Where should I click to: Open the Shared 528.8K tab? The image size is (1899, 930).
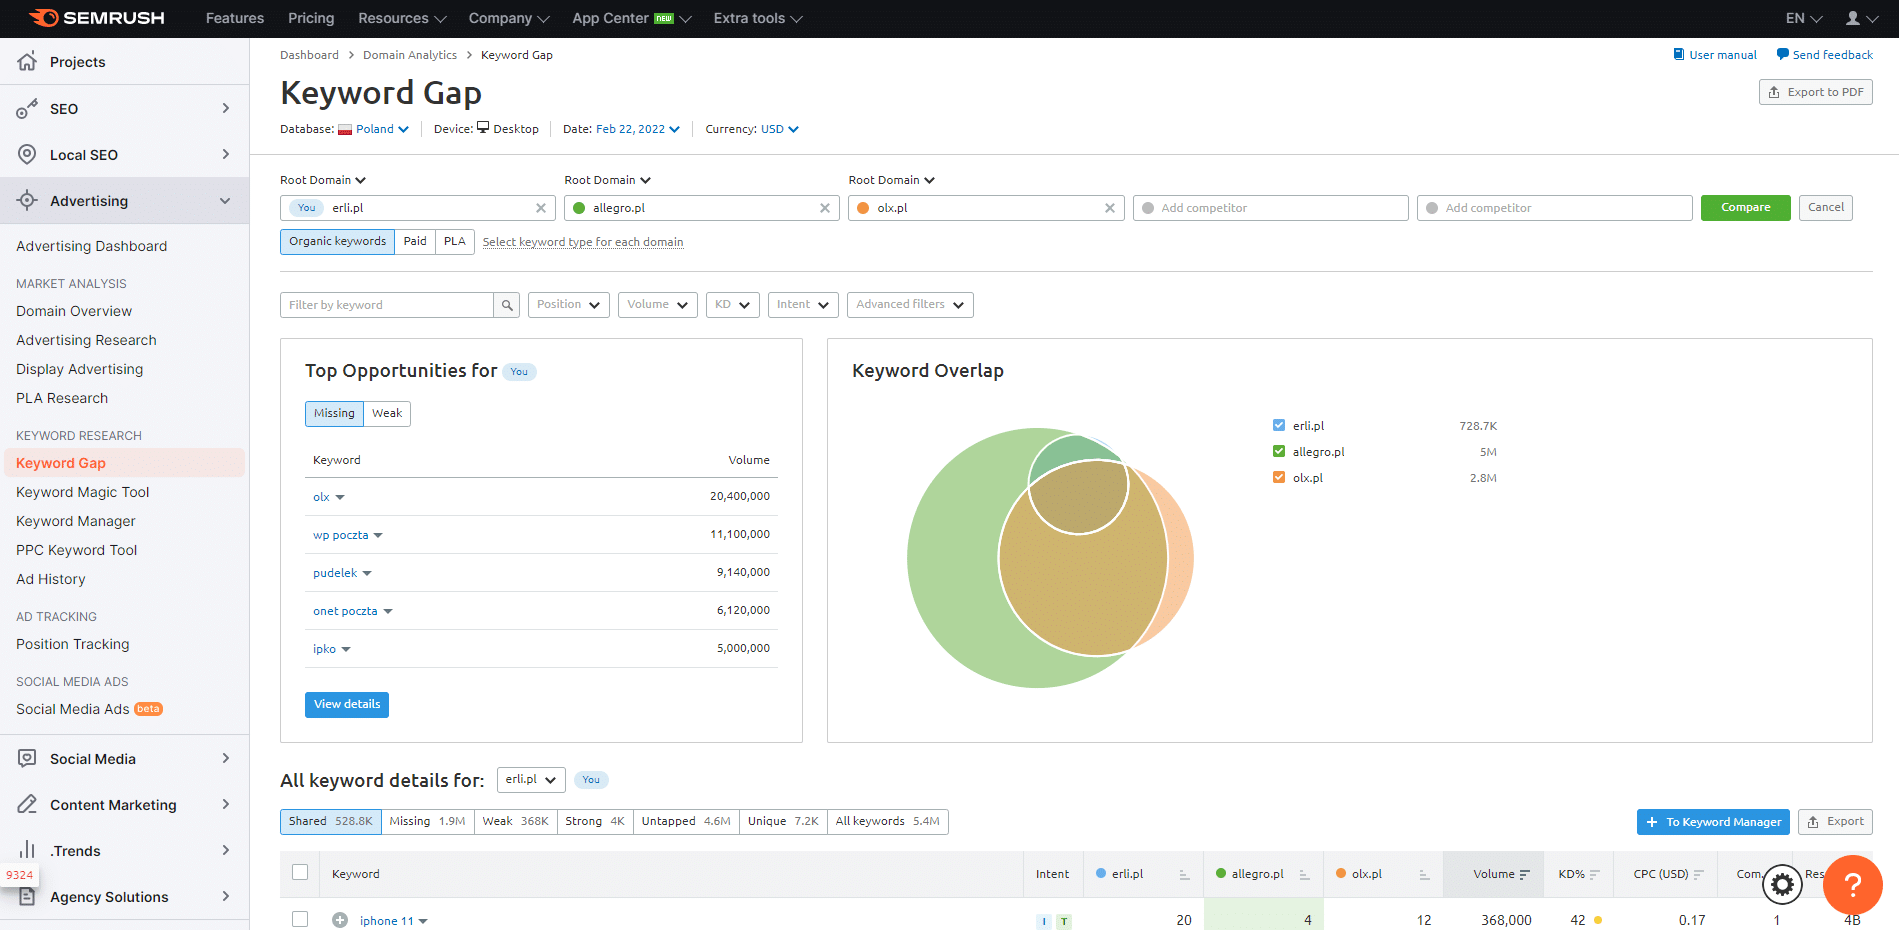330,822
